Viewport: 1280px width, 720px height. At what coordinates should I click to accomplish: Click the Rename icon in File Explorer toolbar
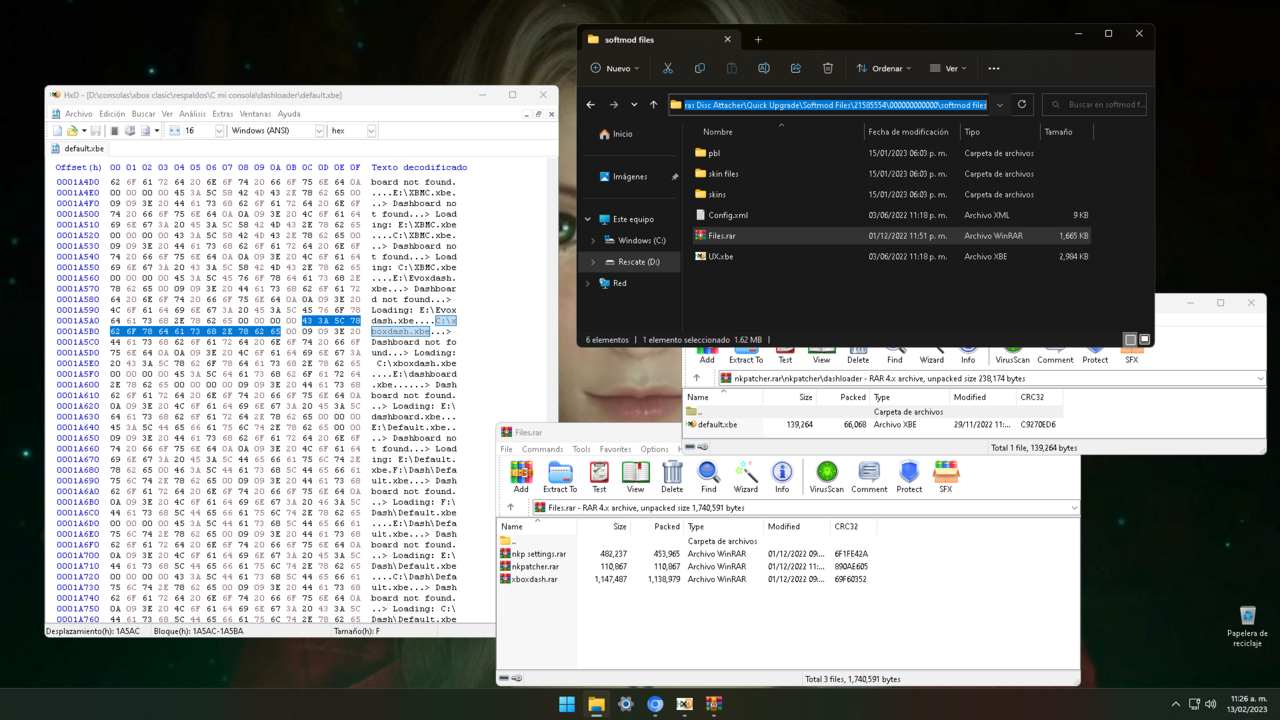point(764,68)
